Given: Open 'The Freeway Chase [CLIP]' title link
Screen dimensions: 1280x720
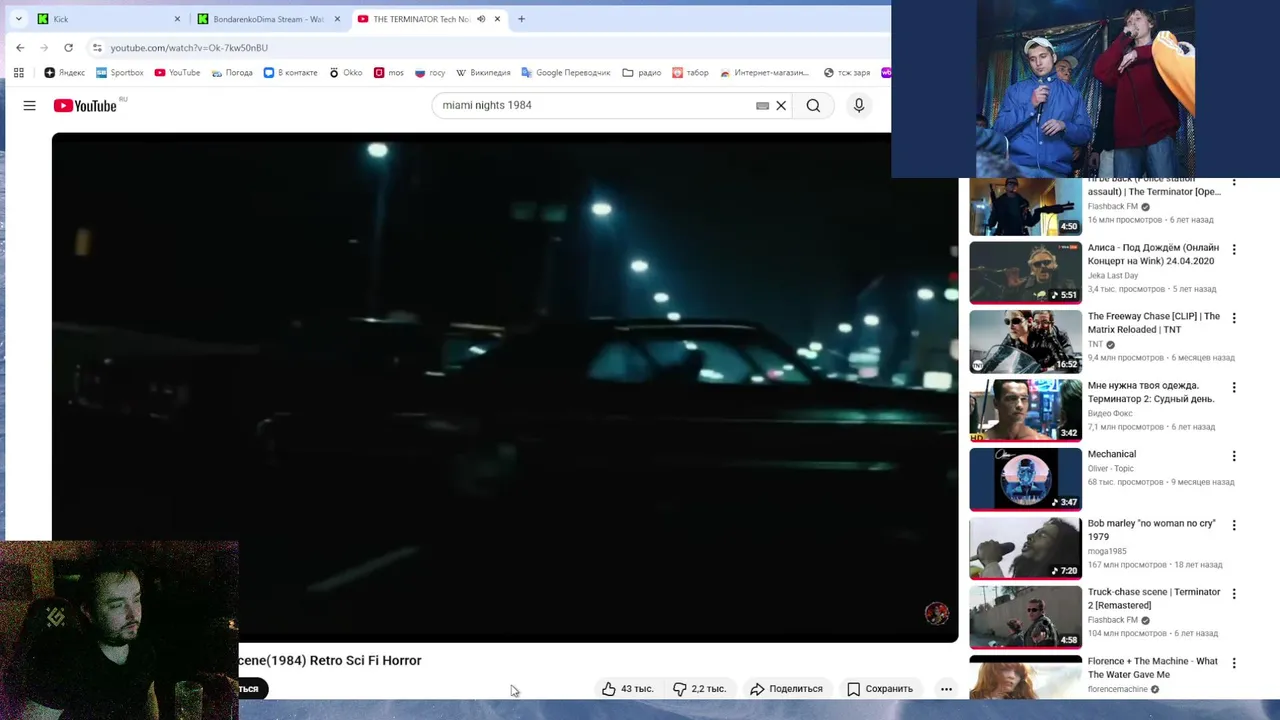Looking at the screenshot, I should pyautogui.click(x=1154, y=323).
